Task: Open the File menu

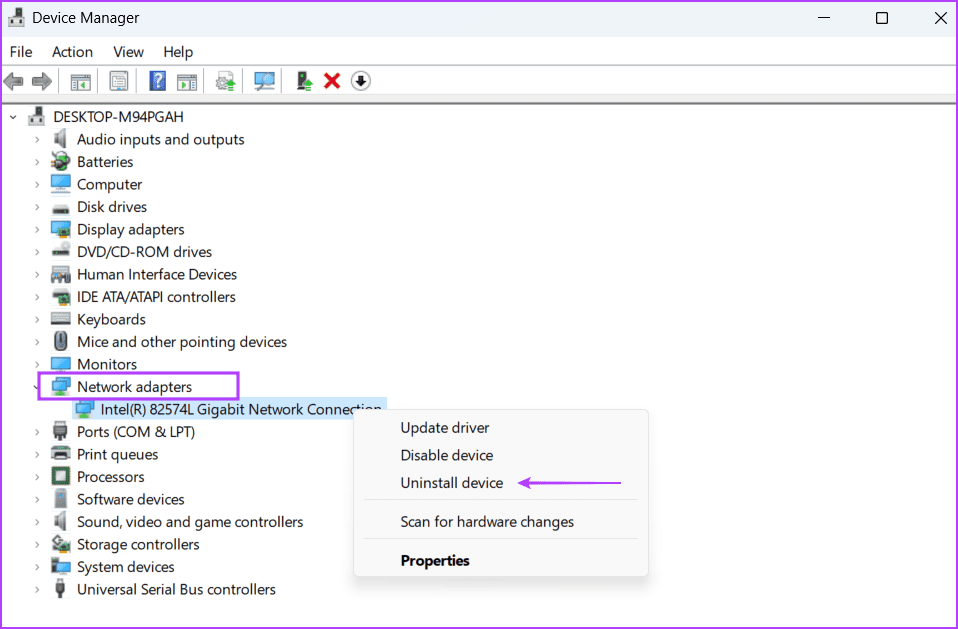Action: coord(21,52)
